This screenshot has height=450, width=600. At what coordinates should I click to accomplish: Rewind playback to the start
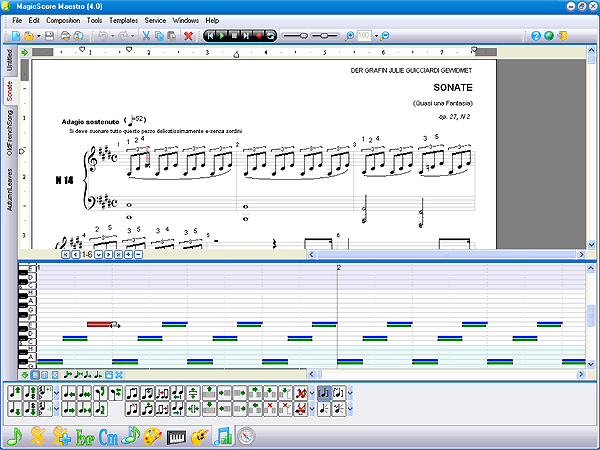point(210,36)
